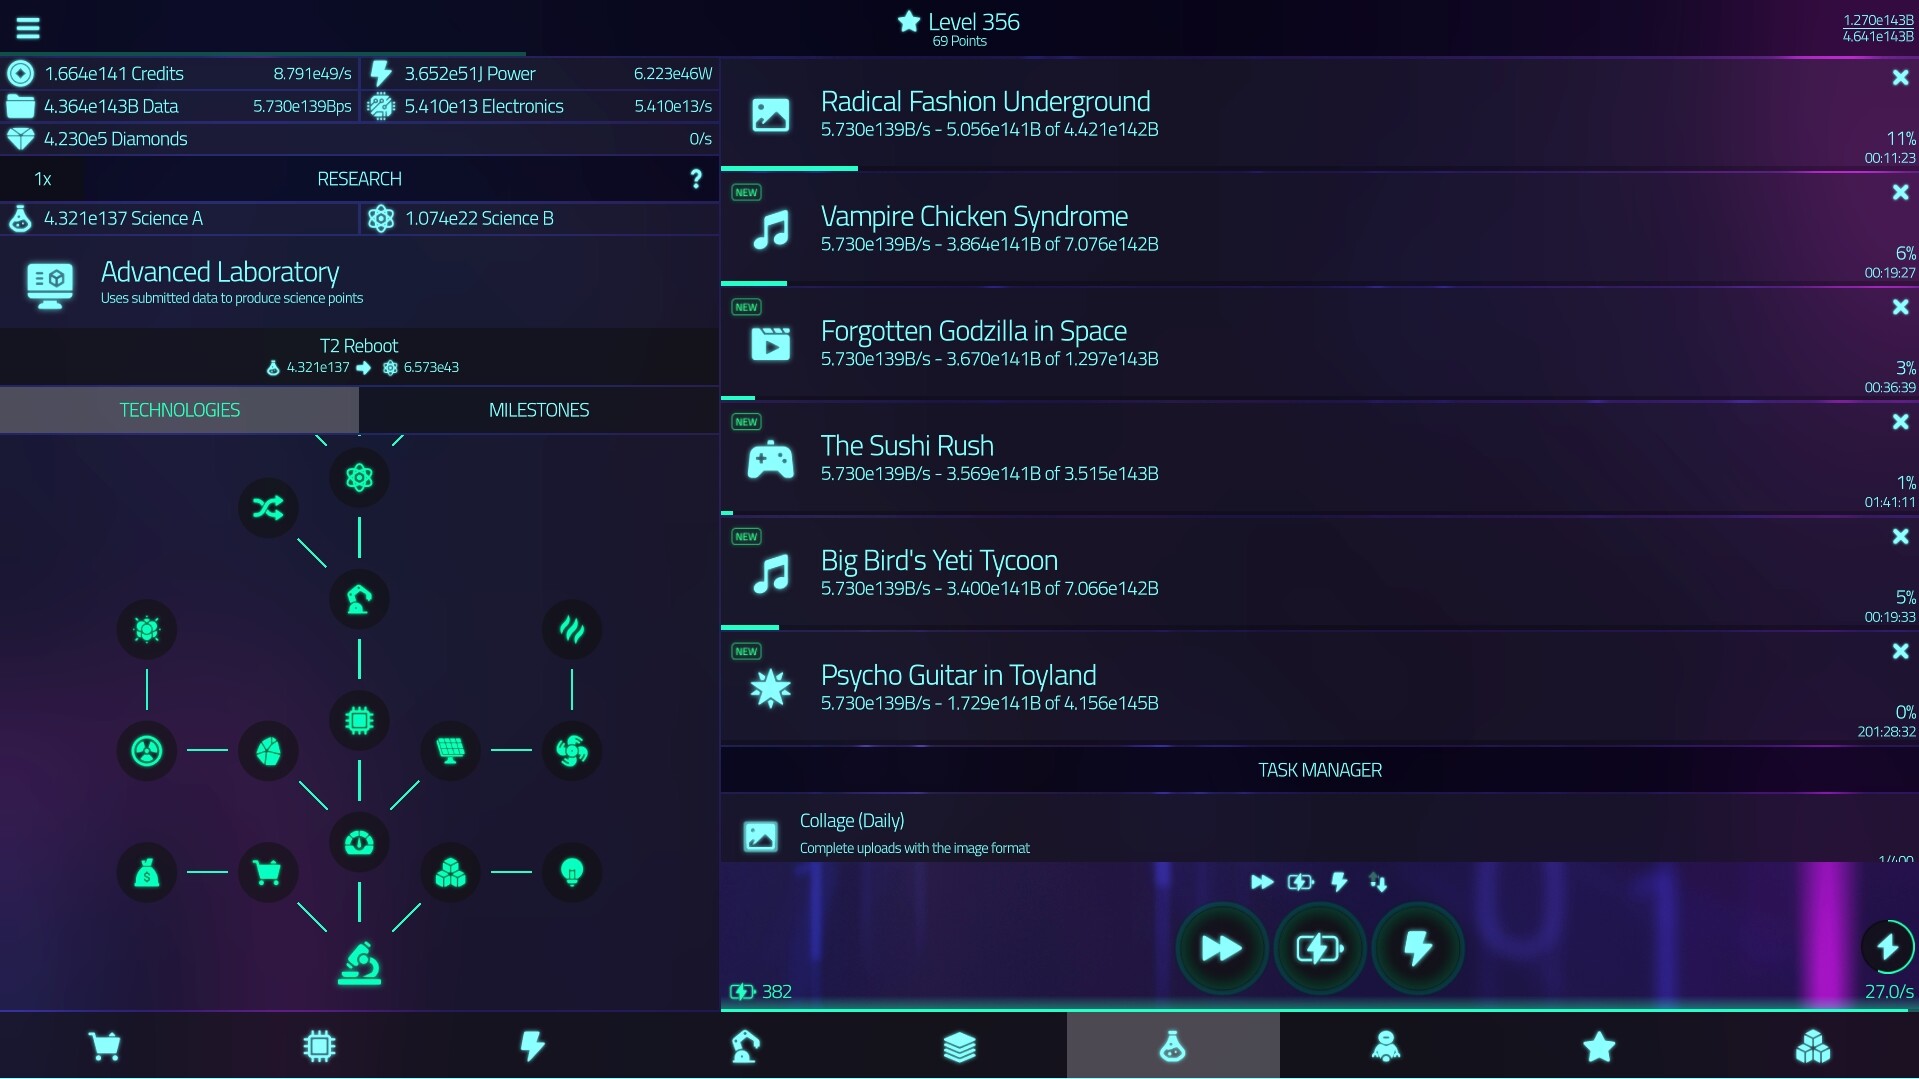
Task: Open the hamburger menu in top-left corner
Action: (x=27, y=27)
